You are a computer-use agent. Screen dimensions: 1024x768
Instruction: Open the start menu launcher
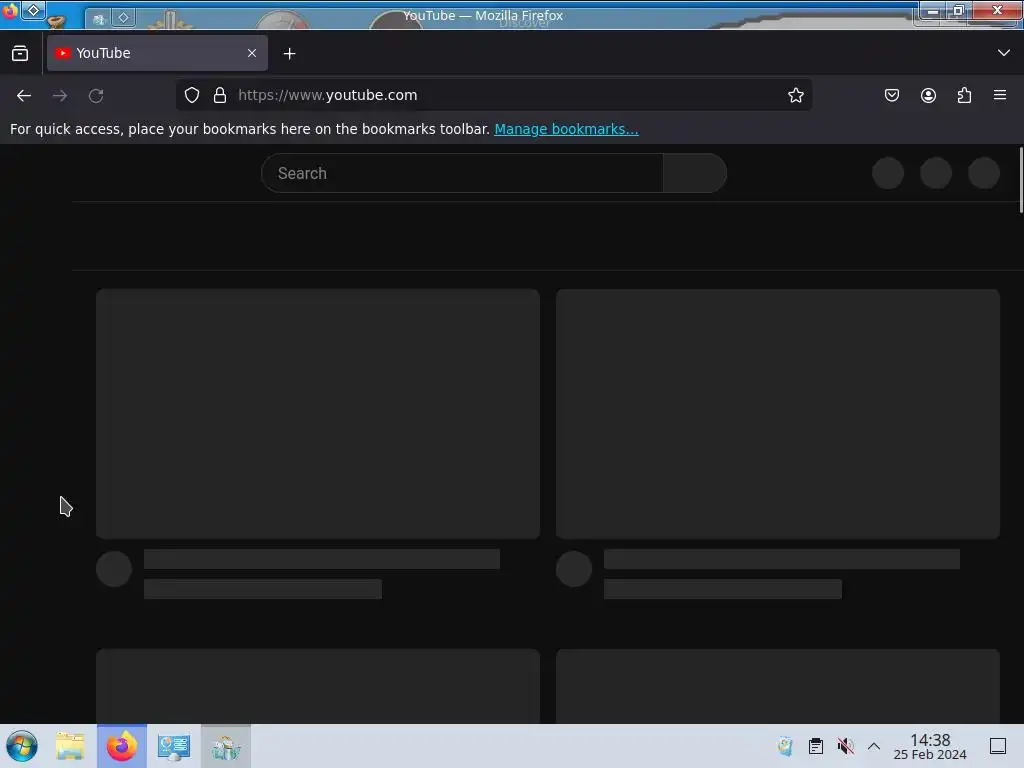tap(22, 746)
